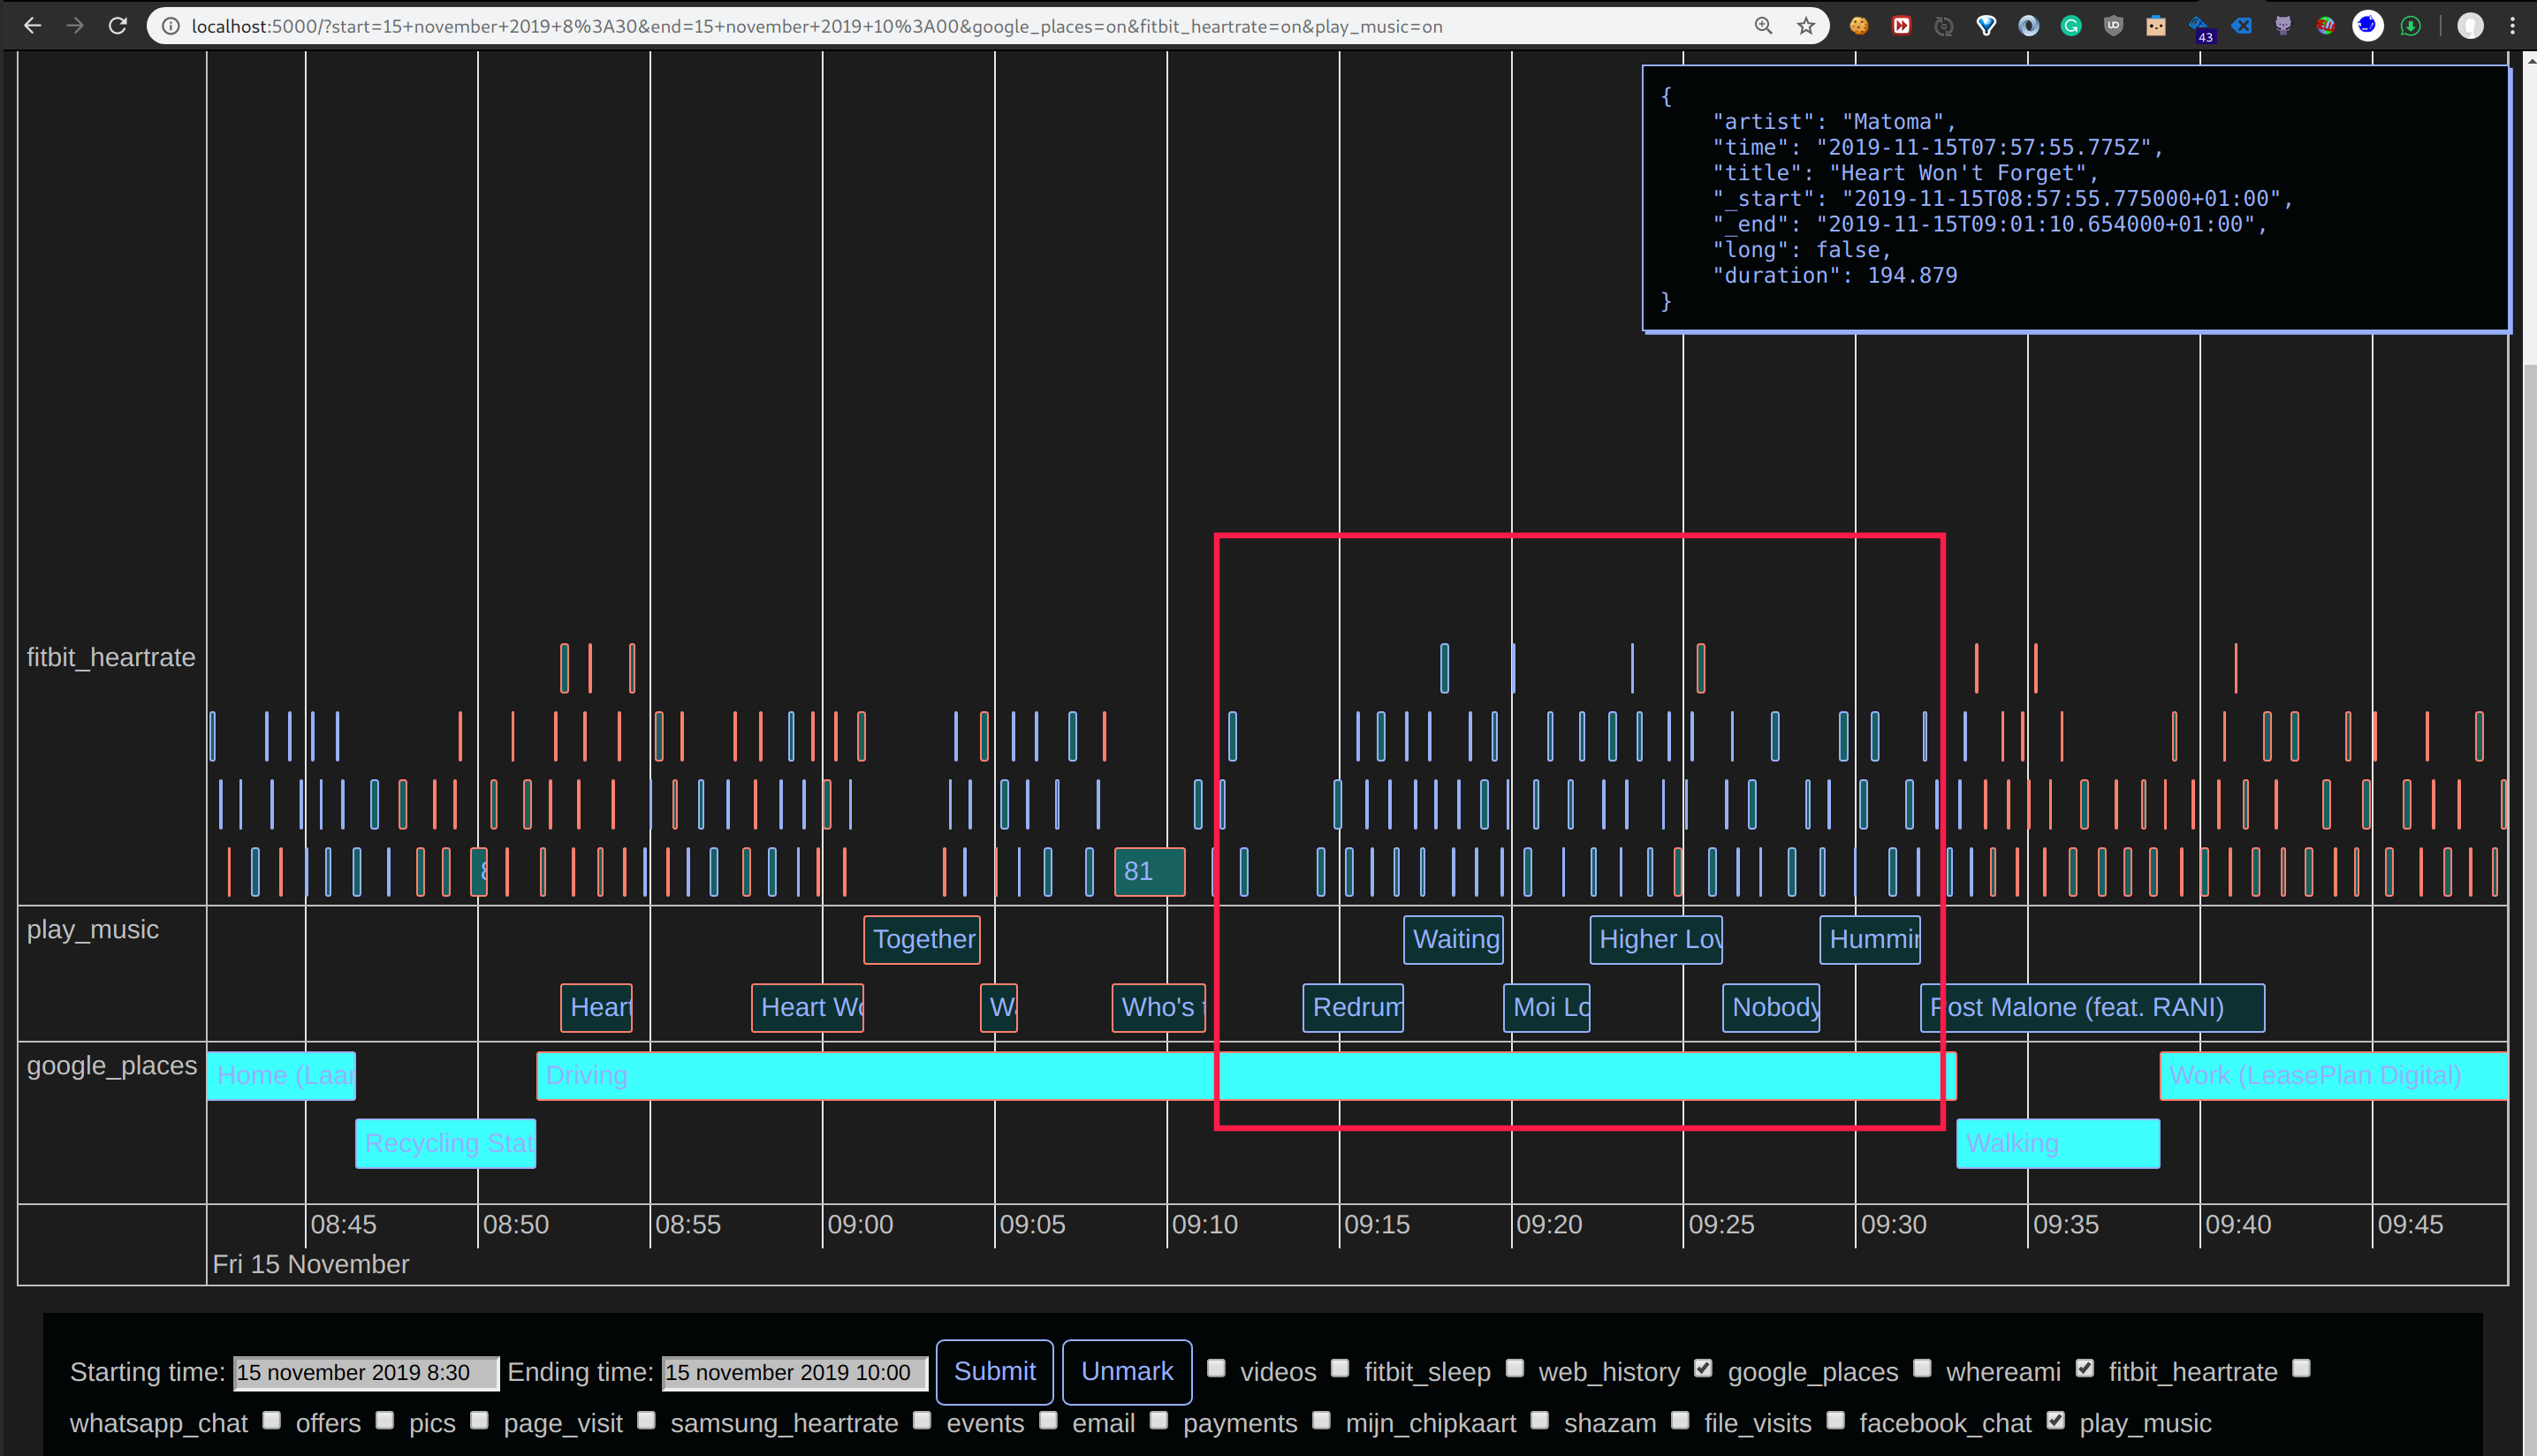
Task: Click the heartrate marker labeled 81
Action: point(1149,871)
